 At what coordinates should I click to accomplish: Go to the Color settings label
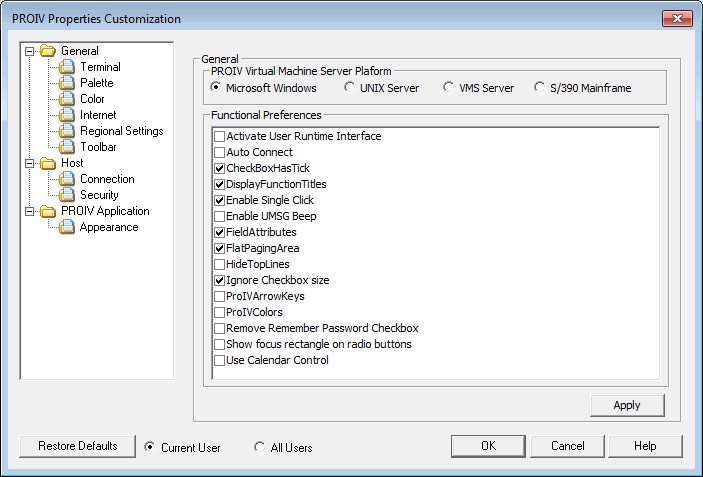(92, 99)
